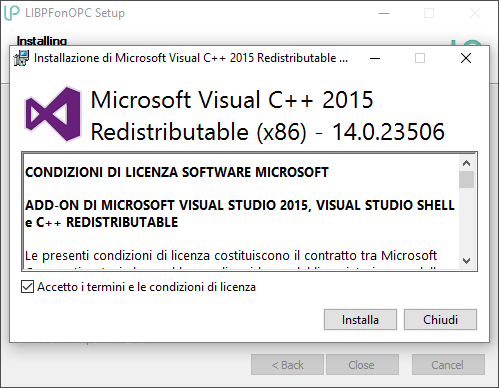
Task: Minimize the LIBPFonOPC Setup window
Action: [384, 13]
